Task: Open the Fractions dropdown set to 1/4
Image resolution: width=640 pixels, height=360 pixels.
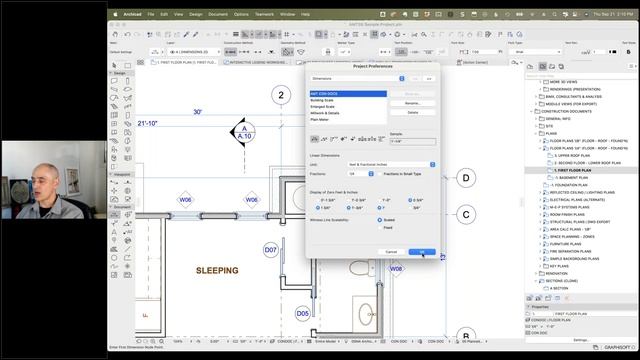Action: click(361, 174)
